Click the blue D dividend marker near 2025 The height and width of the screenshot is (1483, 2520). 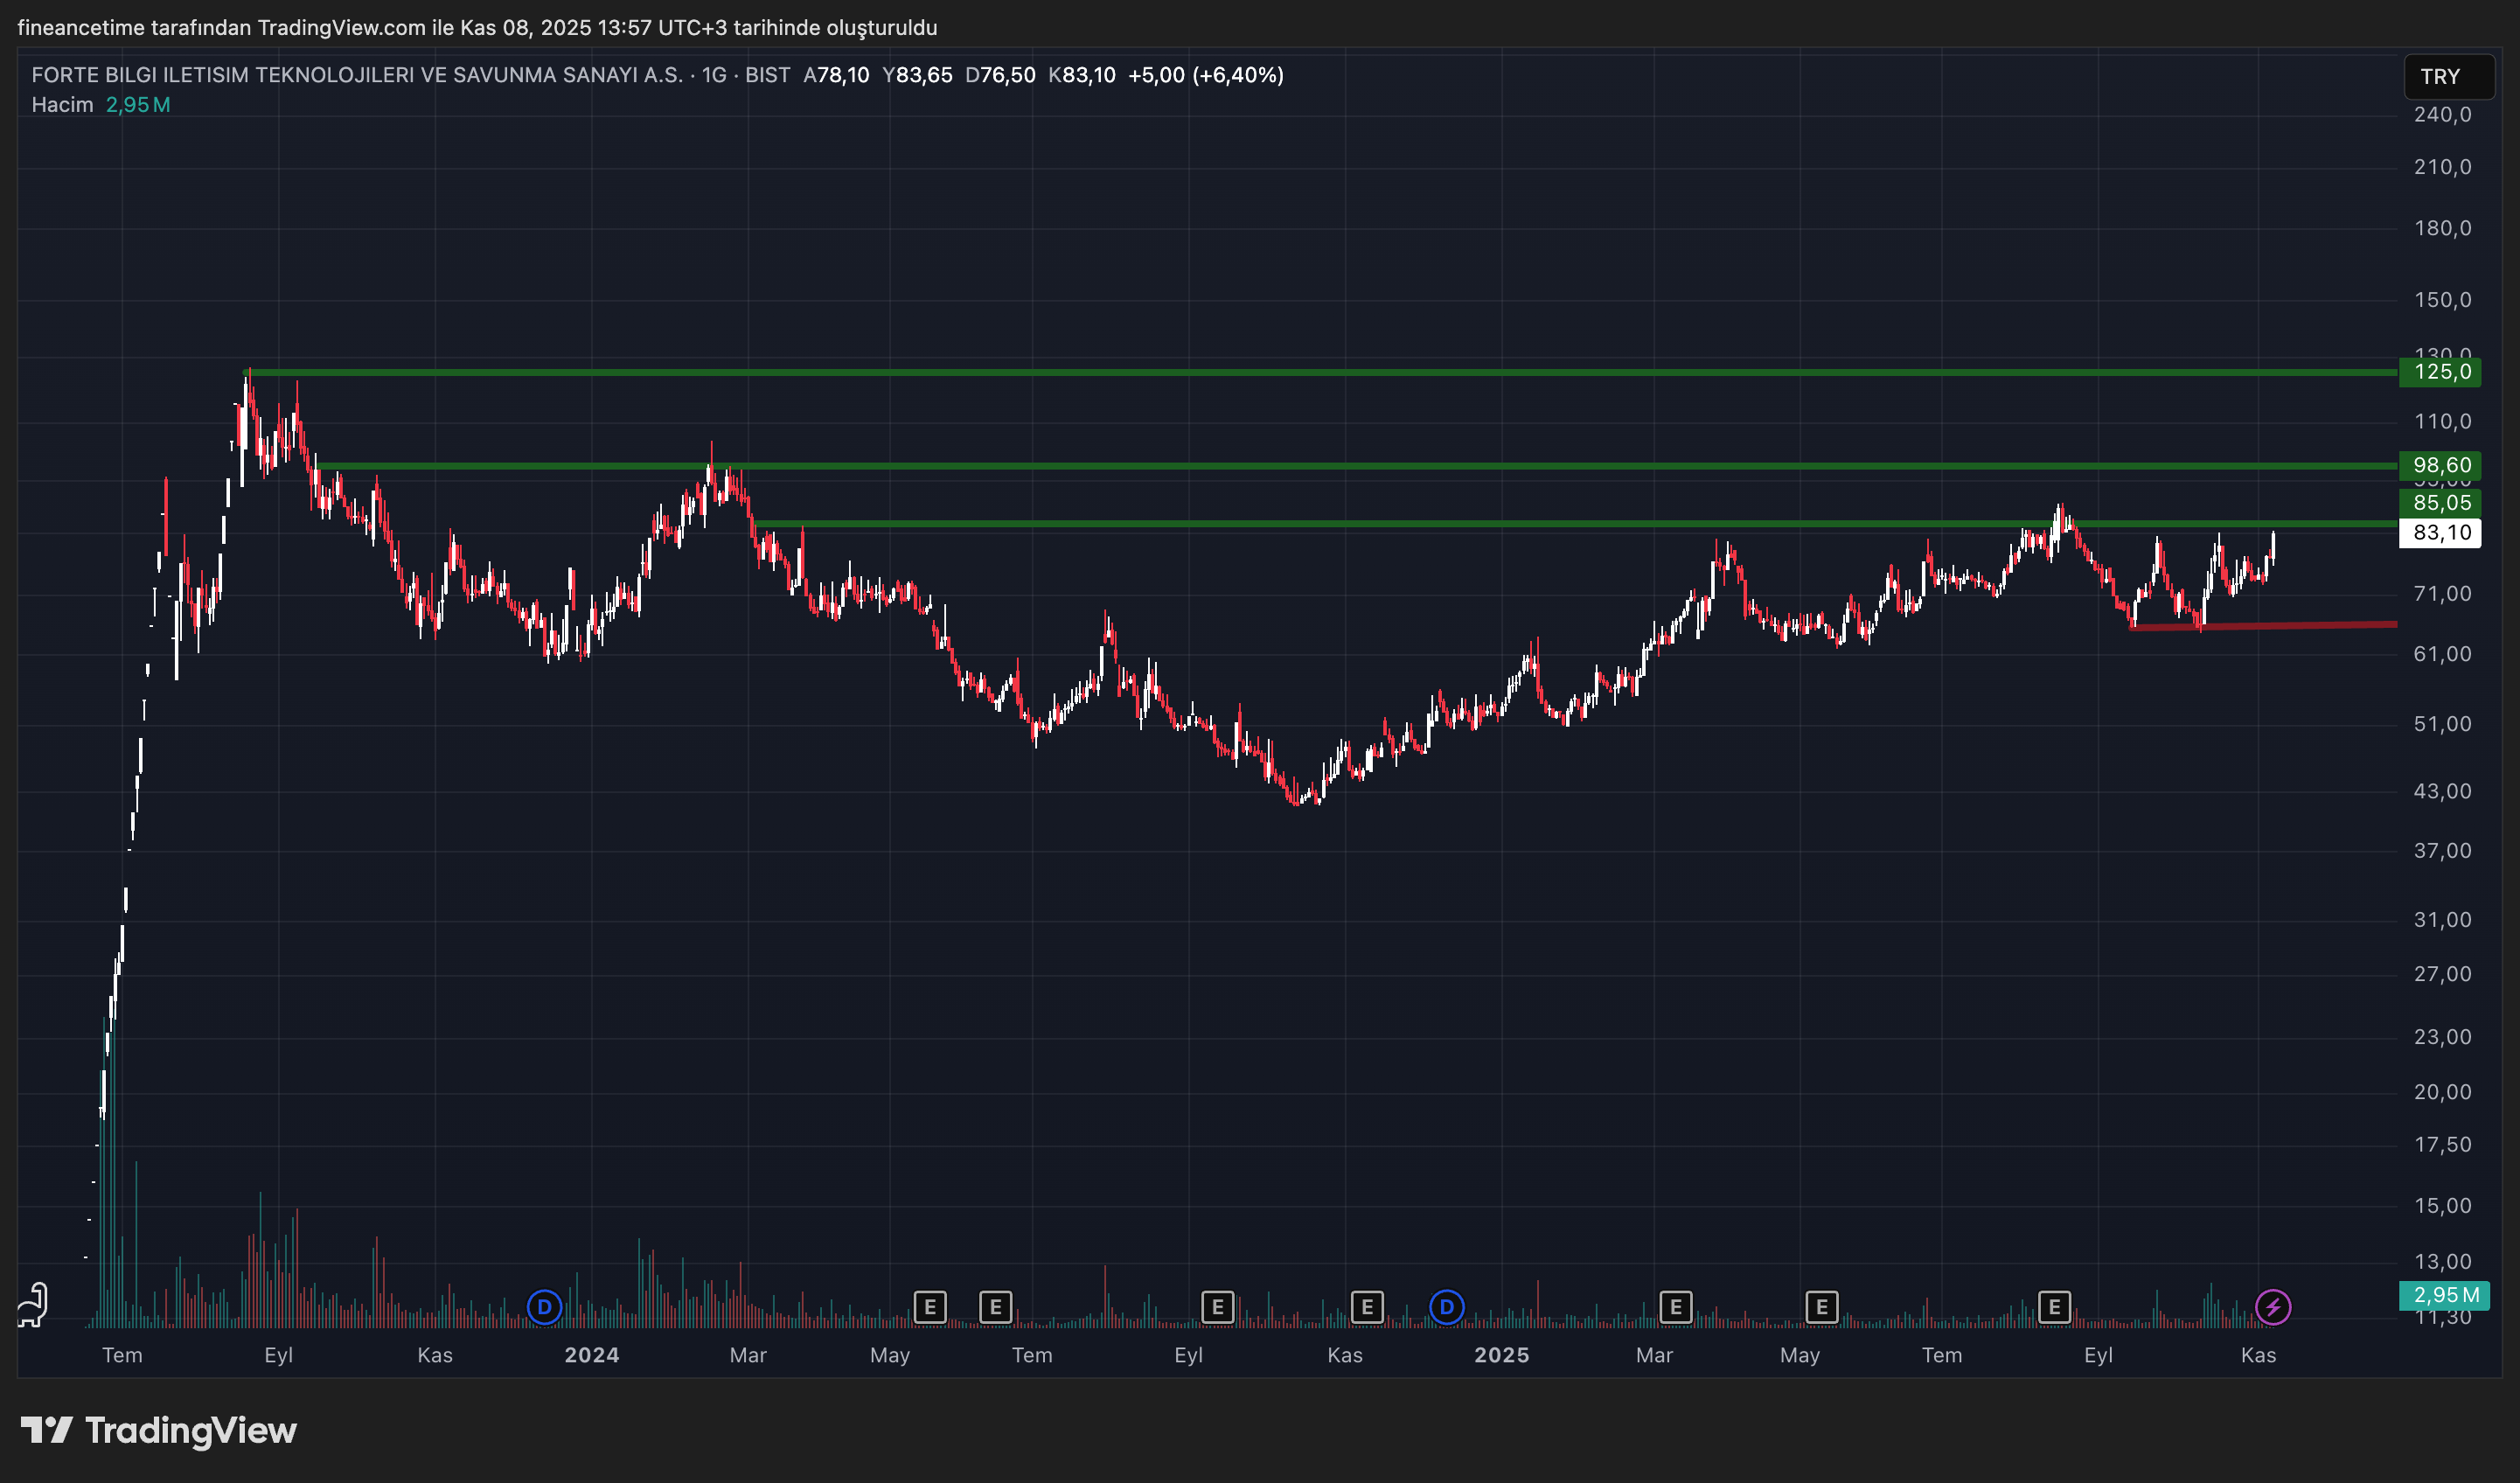point(1446,1306)
